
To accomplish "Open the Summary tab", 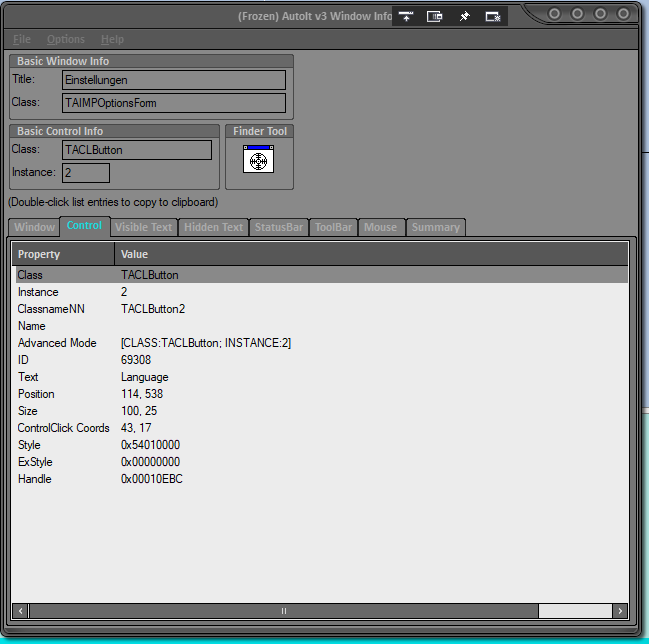I will click(435, 227).
